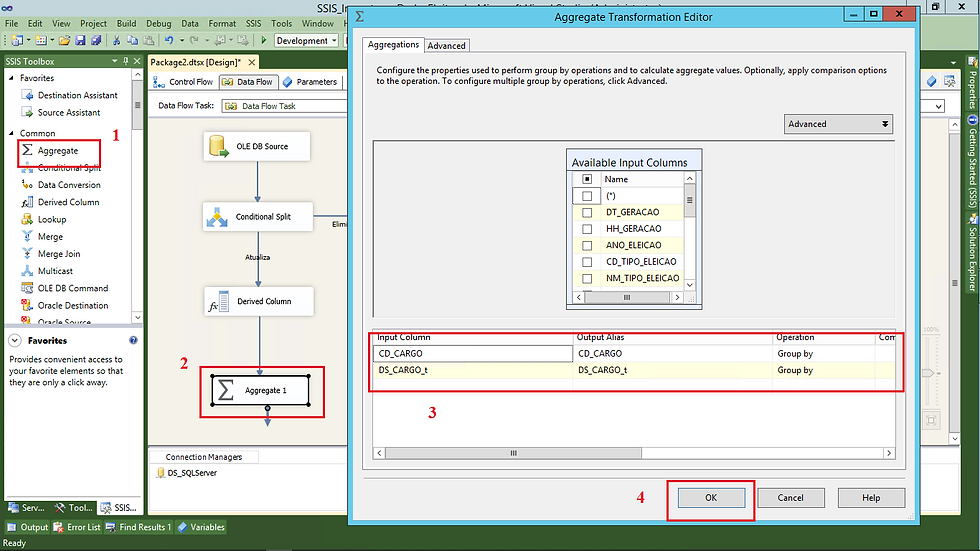Collapse the Favorites group in toolbox

[x=11, y=78]
